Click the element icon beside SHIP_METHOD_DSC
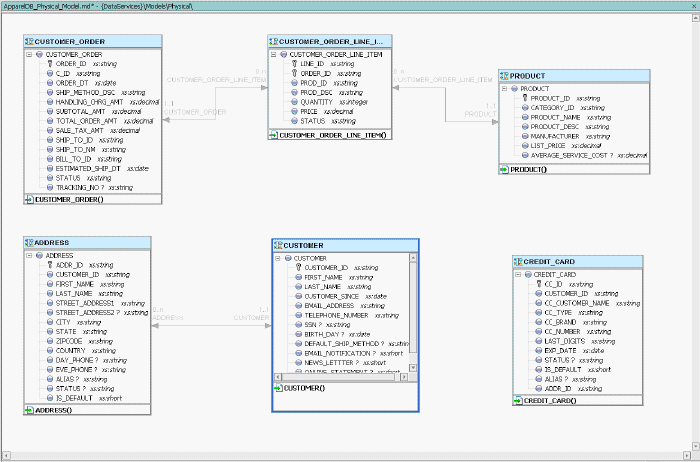The image size is (700, 462). click(50, 92)
